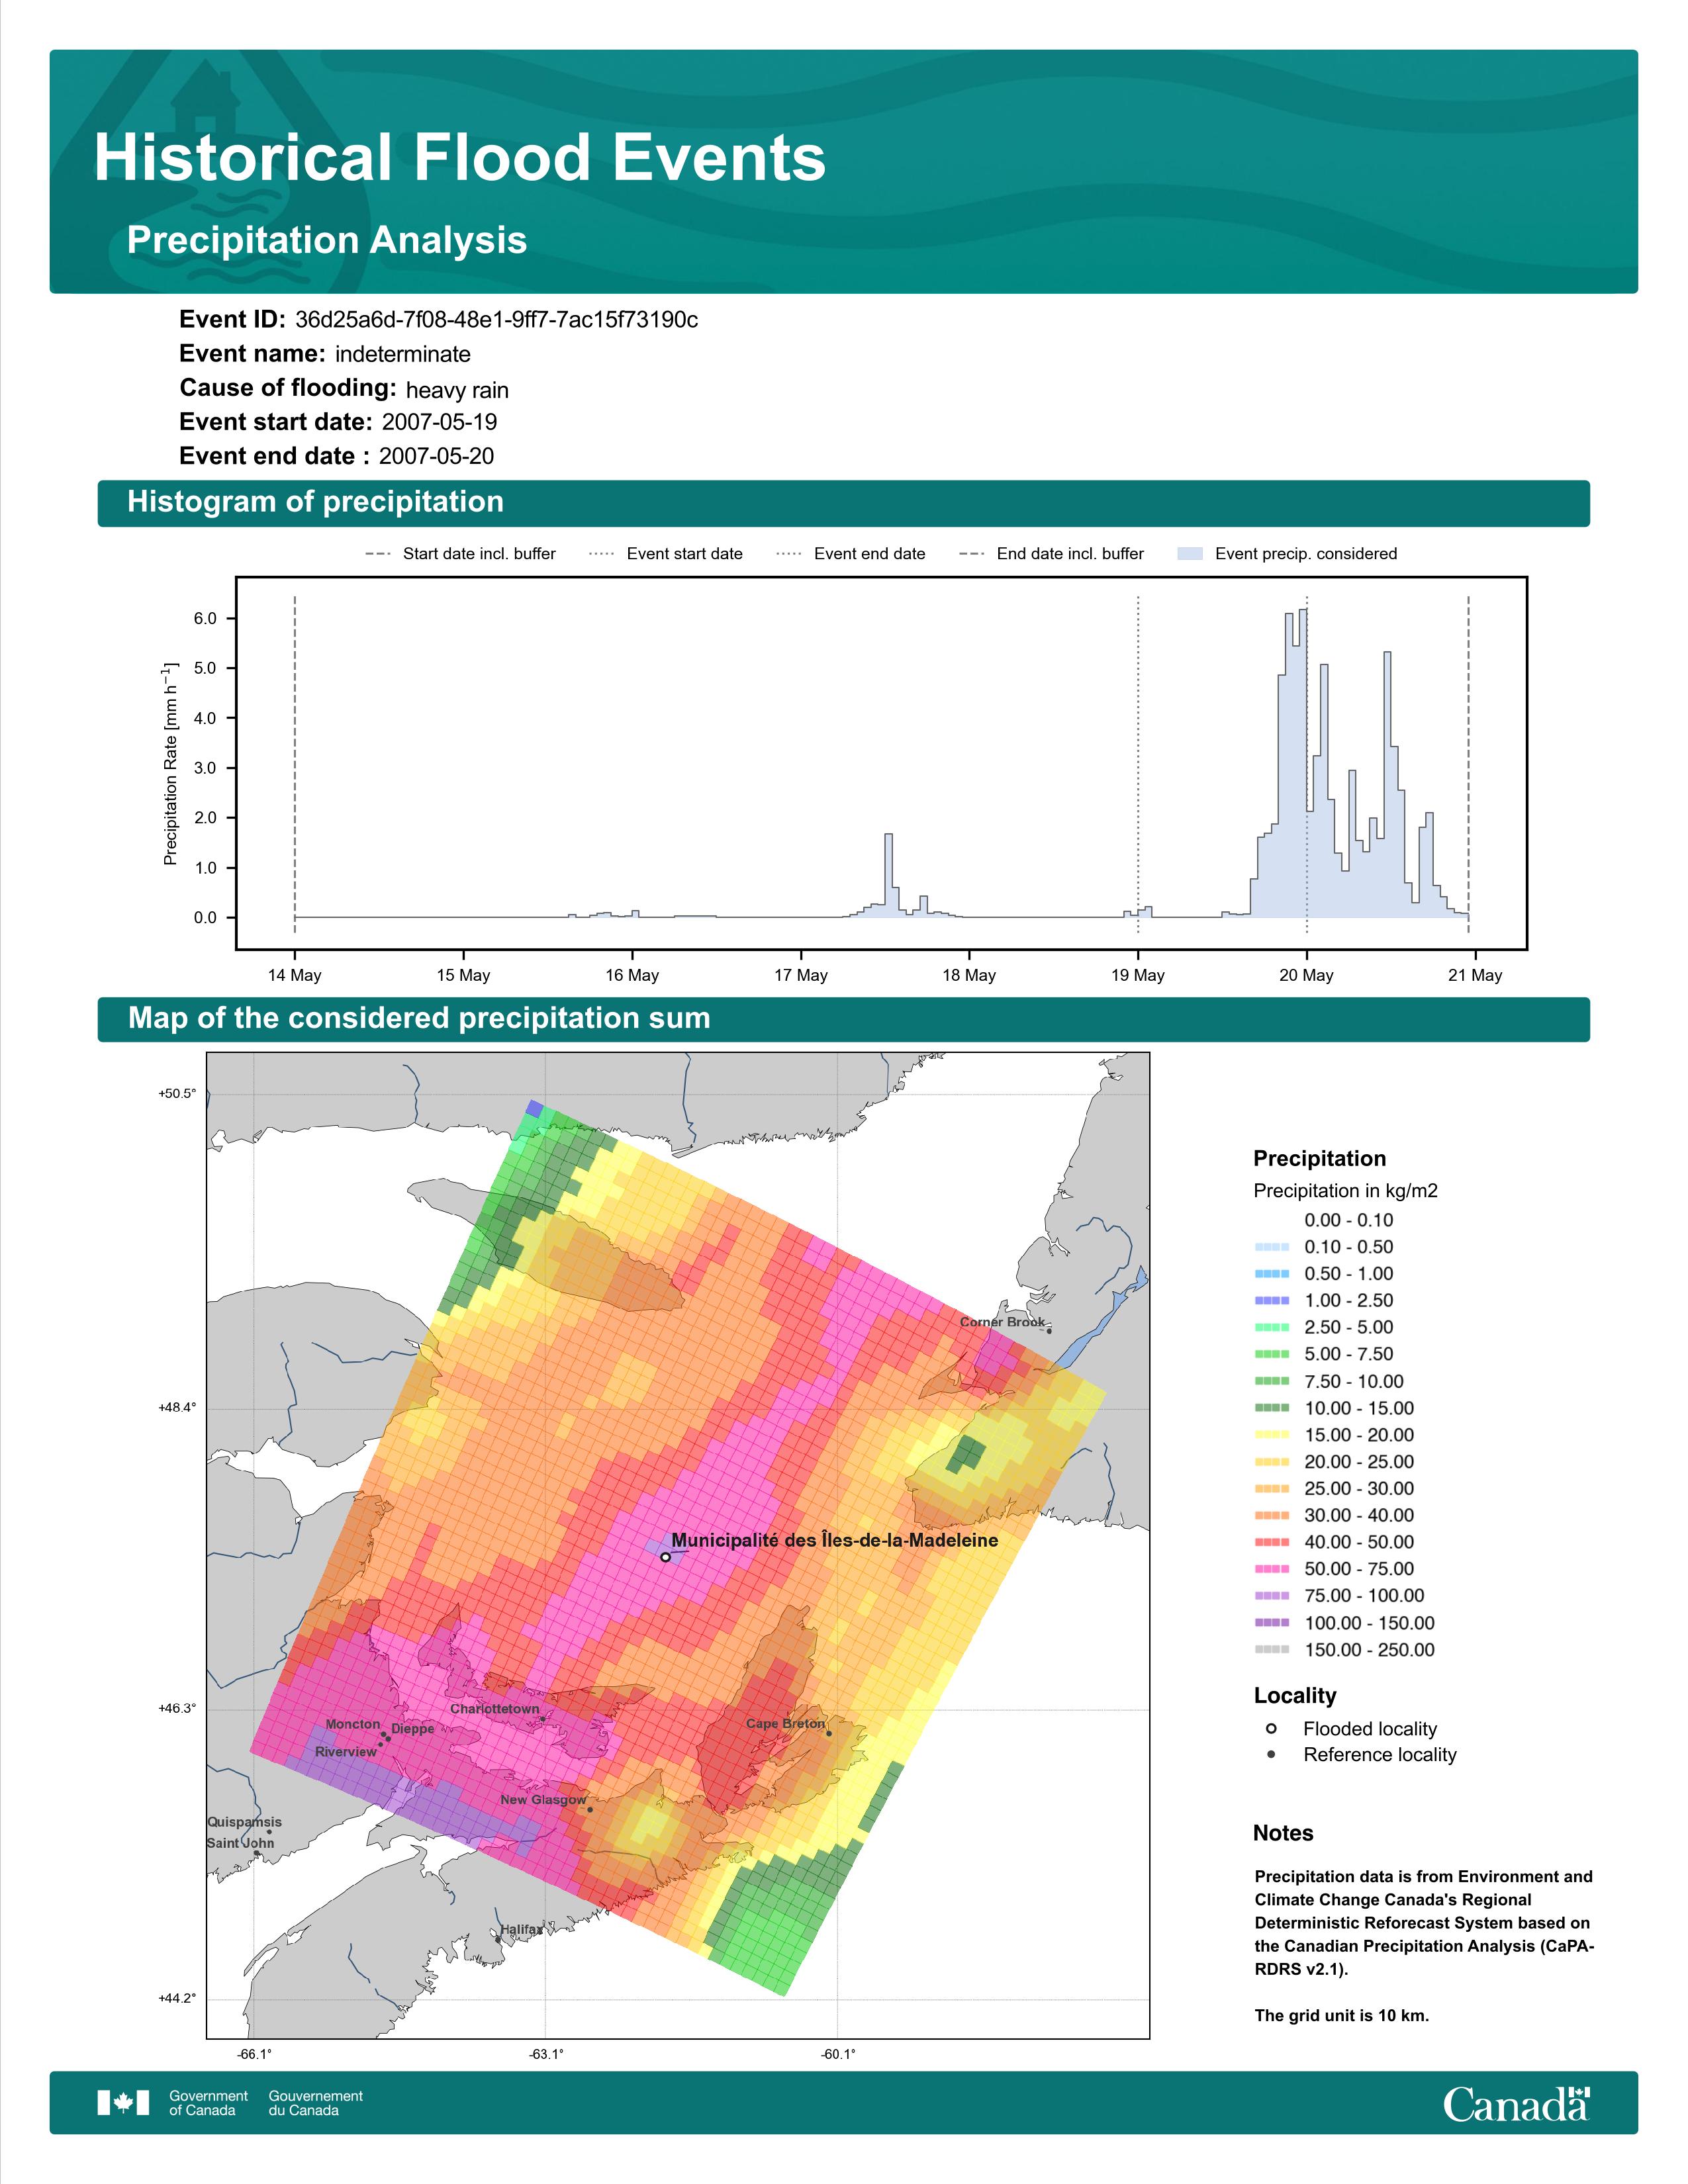The height and width of the screenshot is (2184, 1688).
Task: Click the Historical Flood Events title
Action: point(460,158)
